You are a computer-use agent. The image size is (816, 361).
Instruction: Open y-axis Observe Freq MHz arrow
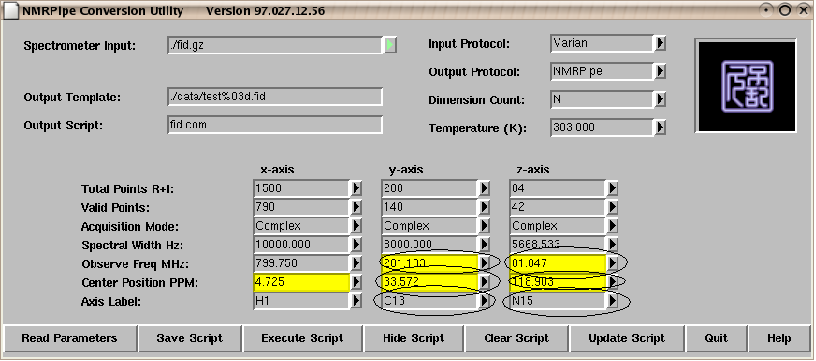click(x=484, y=263)
